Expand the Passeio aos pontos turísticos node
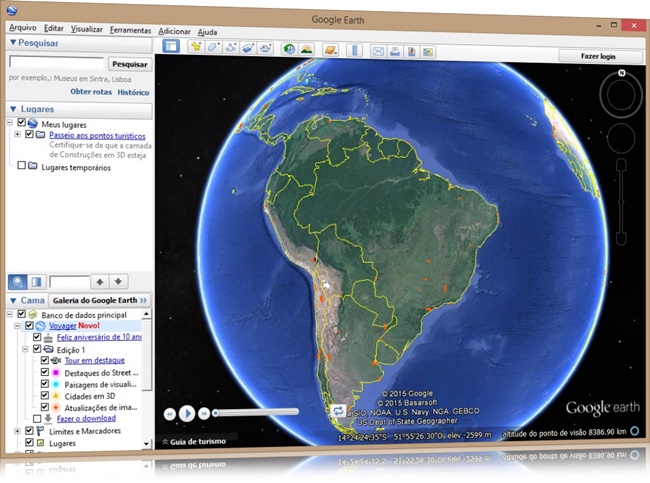 17,134
